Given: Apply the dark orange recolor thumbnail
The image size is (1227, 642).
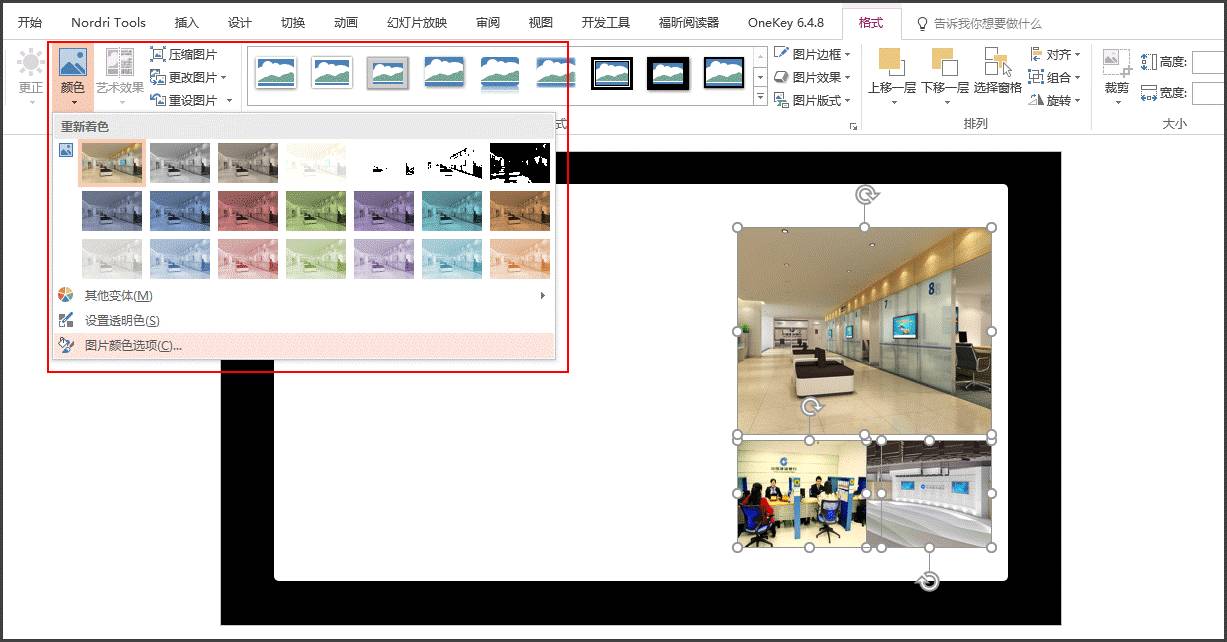Looking at the screenshot, I should click(x=521, y=210).
